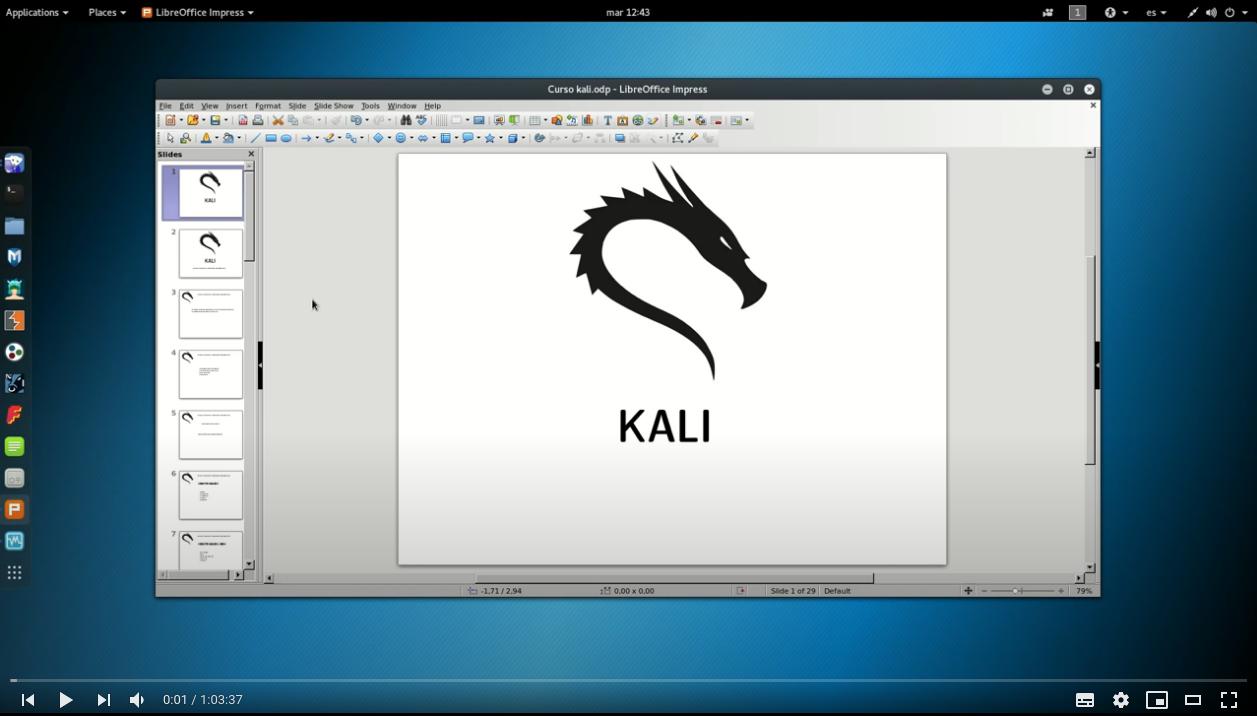1257x716 pixels.
Task: Open the Help menu
Action: pos(432,105)
